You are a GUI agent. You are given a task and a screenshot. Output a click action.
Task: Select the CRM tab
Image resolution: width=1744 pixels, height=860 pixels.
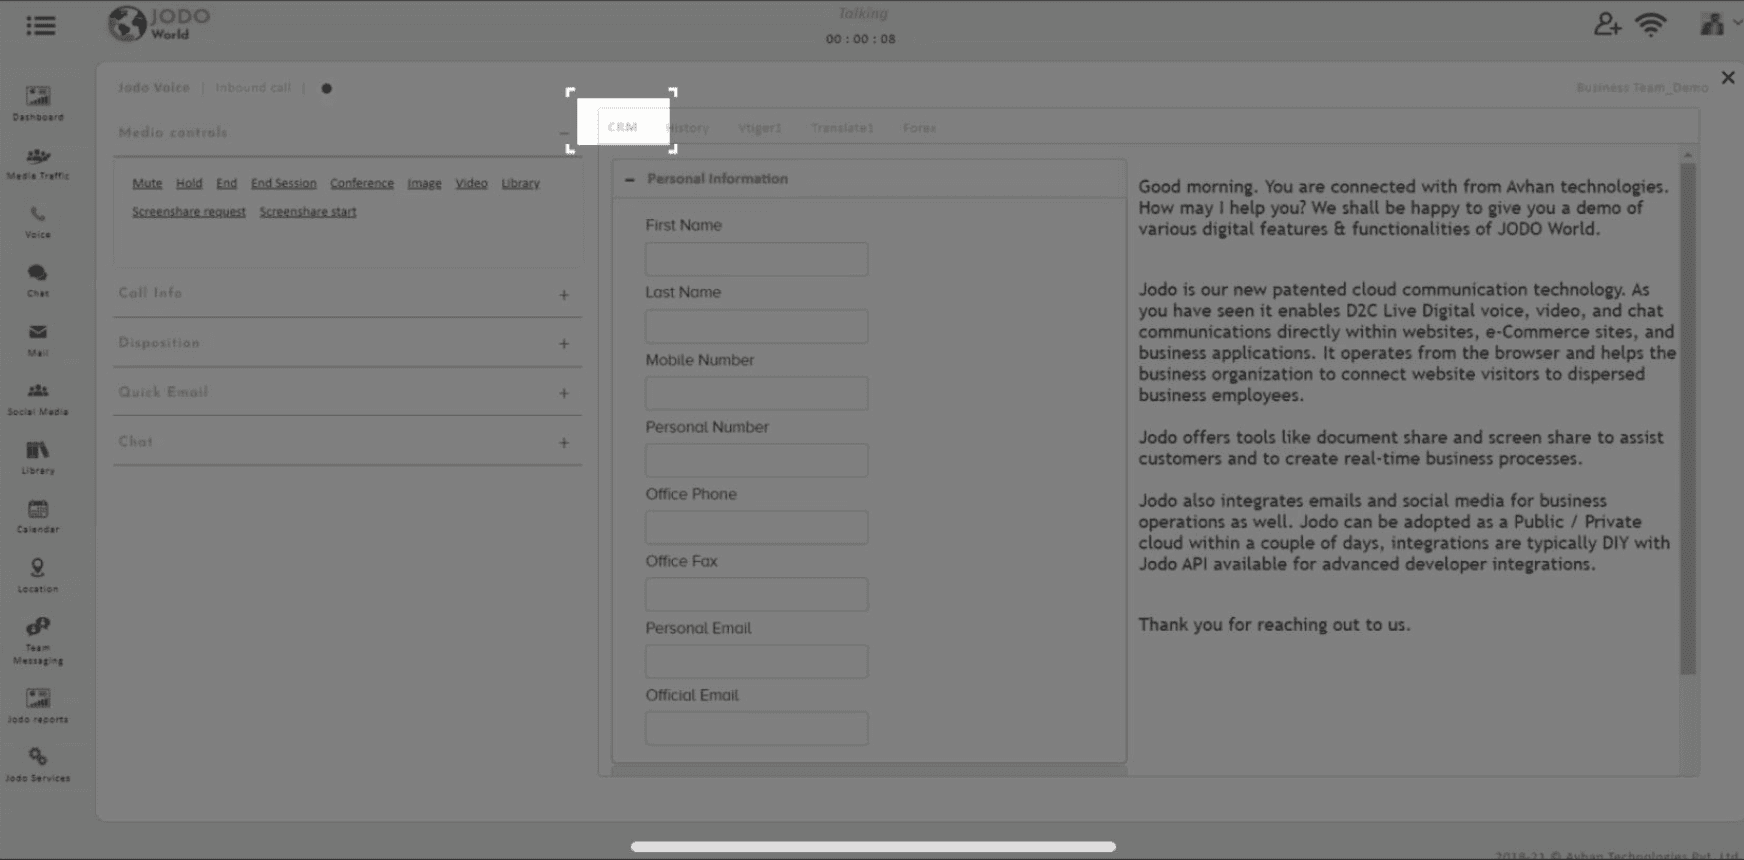[x=622, y=127]
